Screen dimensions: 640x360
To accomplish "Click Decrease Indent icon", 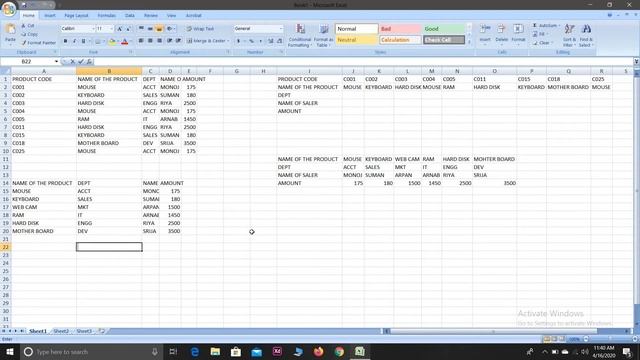I will [169, 41].
